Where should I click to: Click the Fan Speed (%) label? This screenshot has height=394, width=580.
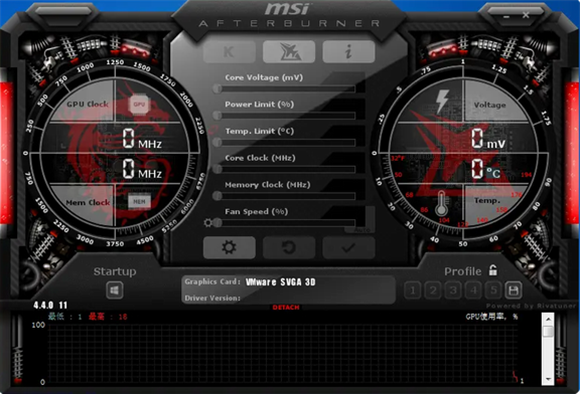point(256,212)
